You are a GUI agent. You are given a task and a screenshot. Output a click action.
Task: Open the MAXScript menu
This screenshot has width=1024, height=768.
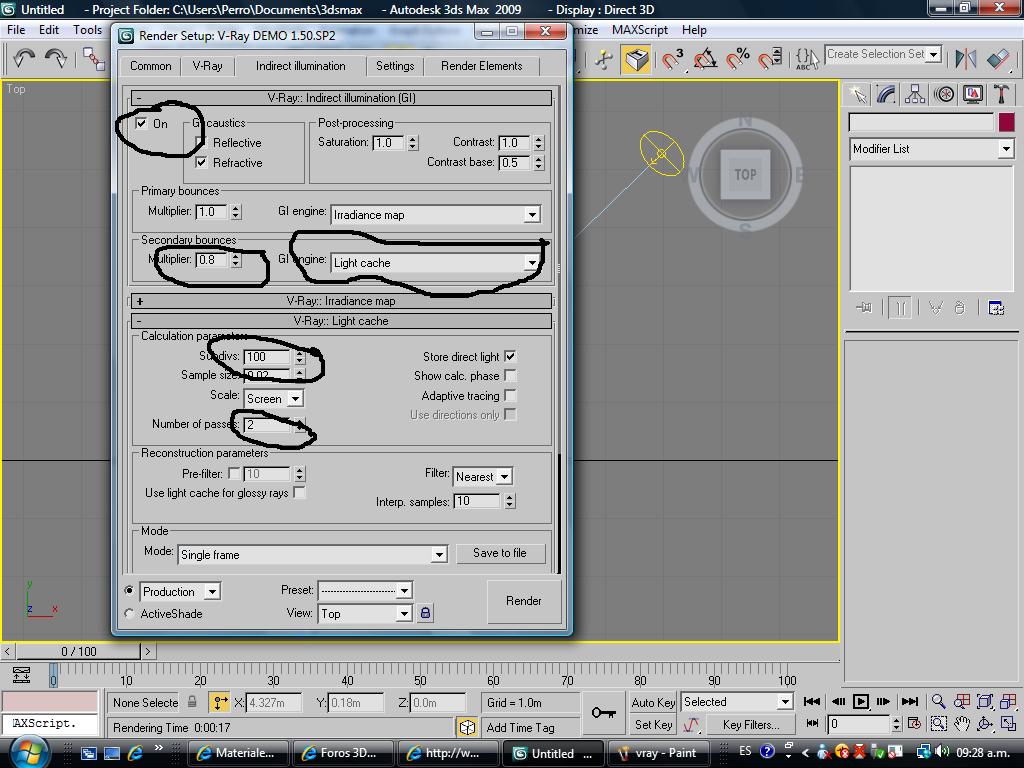point(639,30)
